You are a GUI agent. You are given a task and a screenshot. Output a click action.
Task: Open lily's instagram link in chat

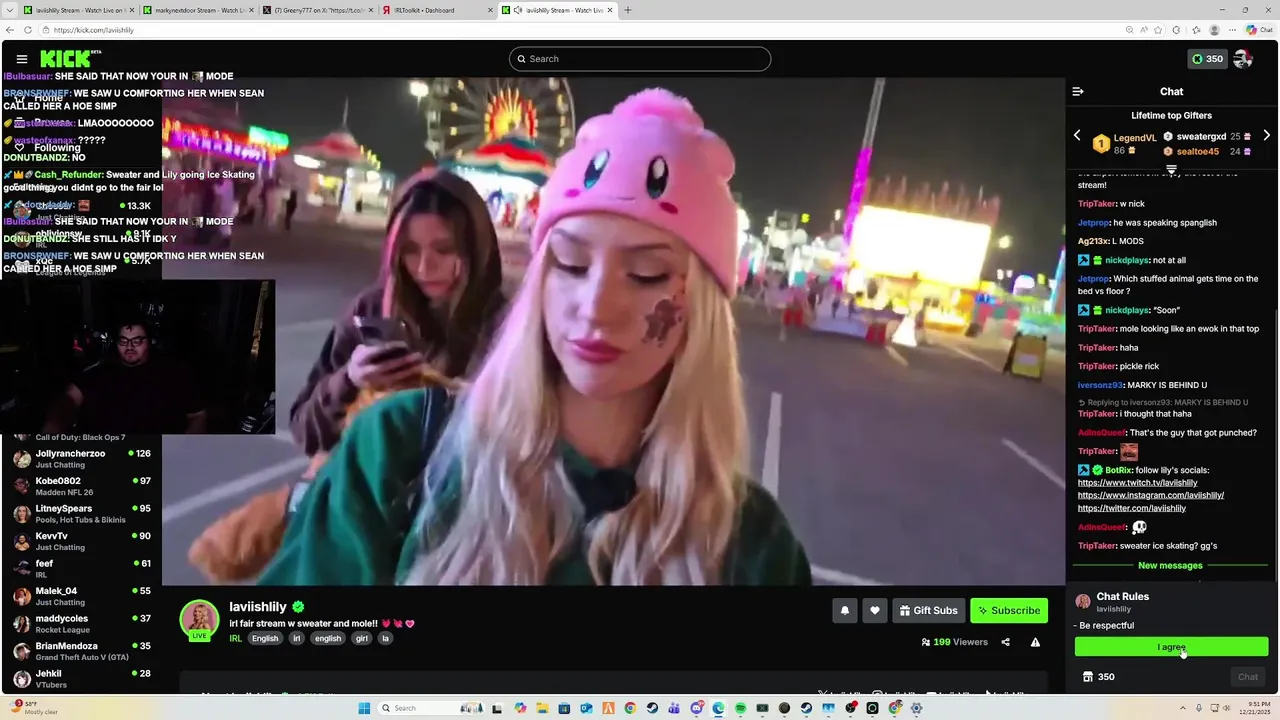(1150, 495)
